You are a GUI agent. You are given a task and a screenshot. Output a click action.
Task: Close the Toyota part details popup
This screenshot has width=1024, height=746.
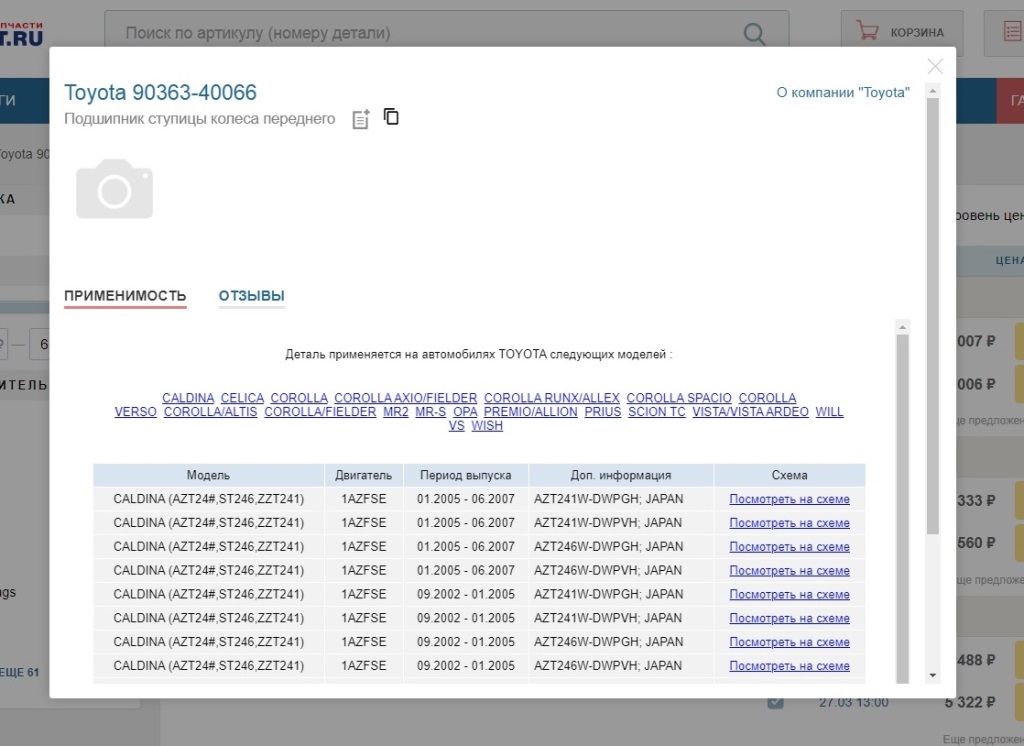(935, 67)
